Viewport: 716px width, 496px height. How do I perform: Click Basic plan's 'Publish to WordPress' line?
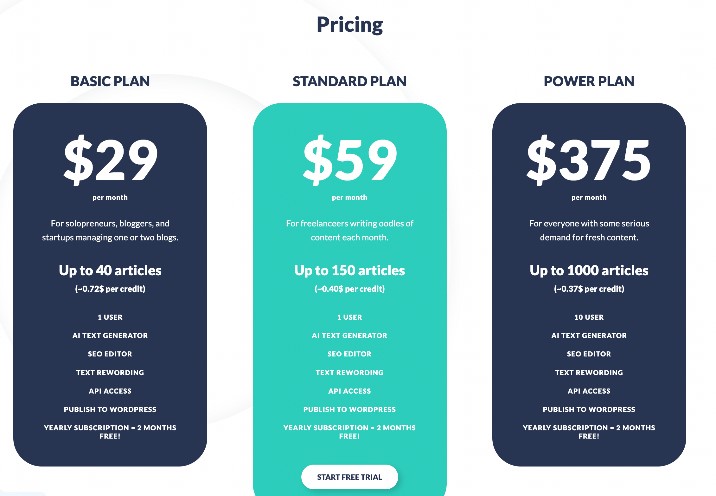(x=110, y=409)
